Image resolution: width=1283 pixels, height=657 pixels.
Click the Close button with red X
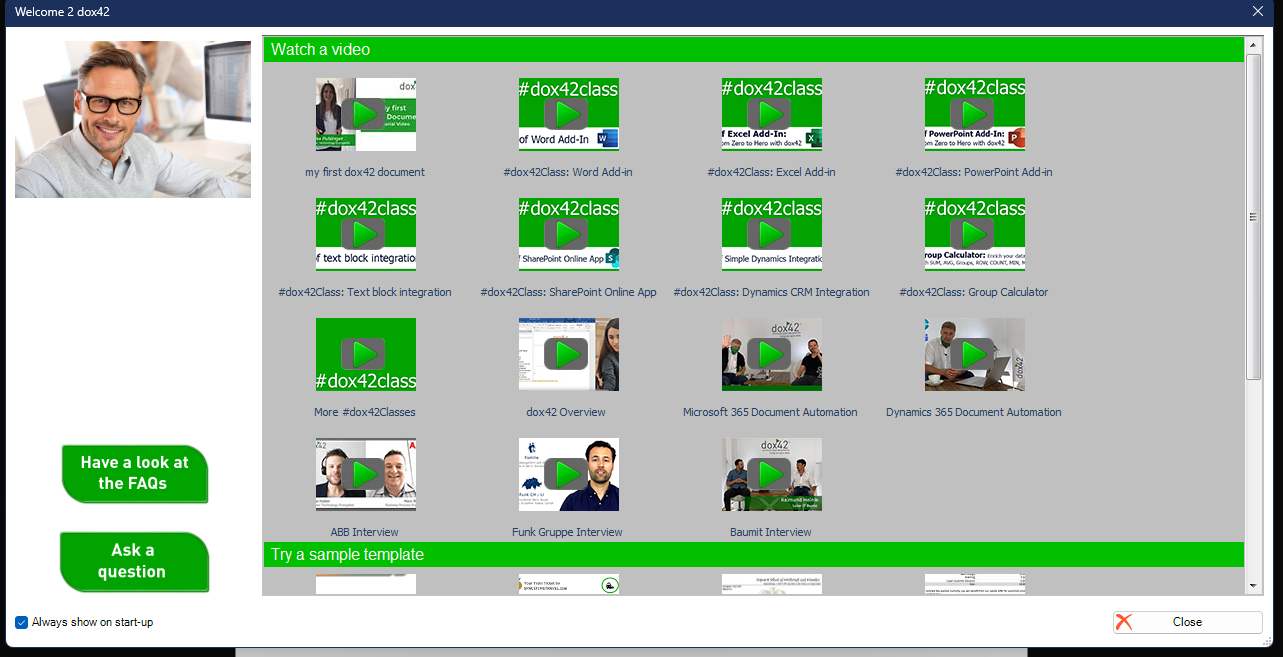click(1188, 622)
